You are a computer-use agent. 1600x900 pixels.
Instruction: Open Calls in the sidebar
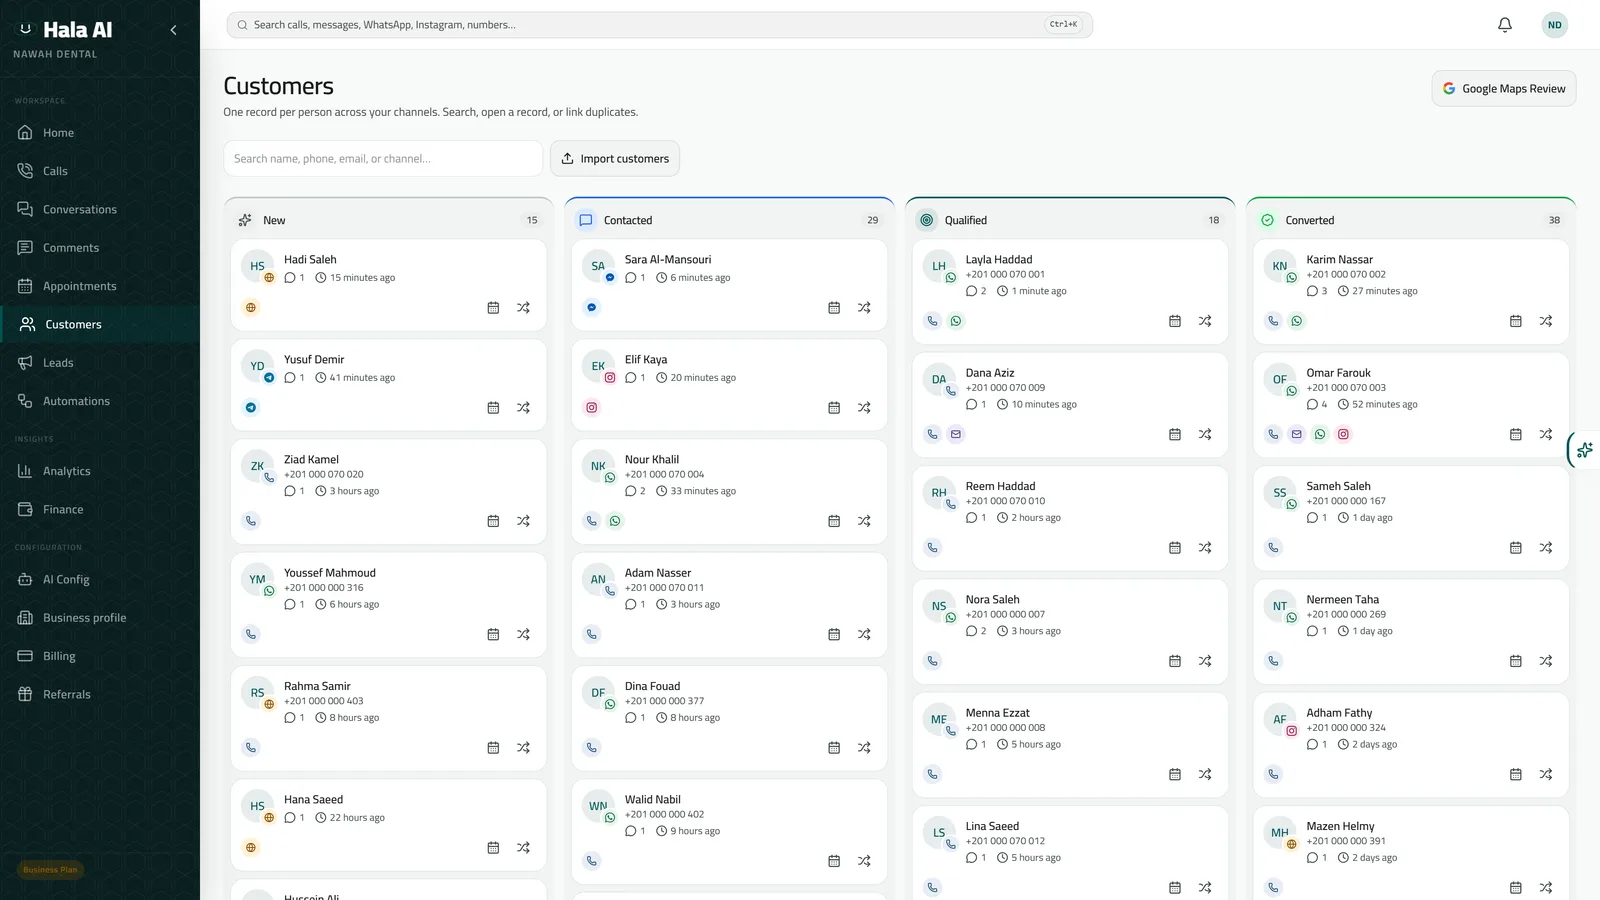(x=100, y=171)
